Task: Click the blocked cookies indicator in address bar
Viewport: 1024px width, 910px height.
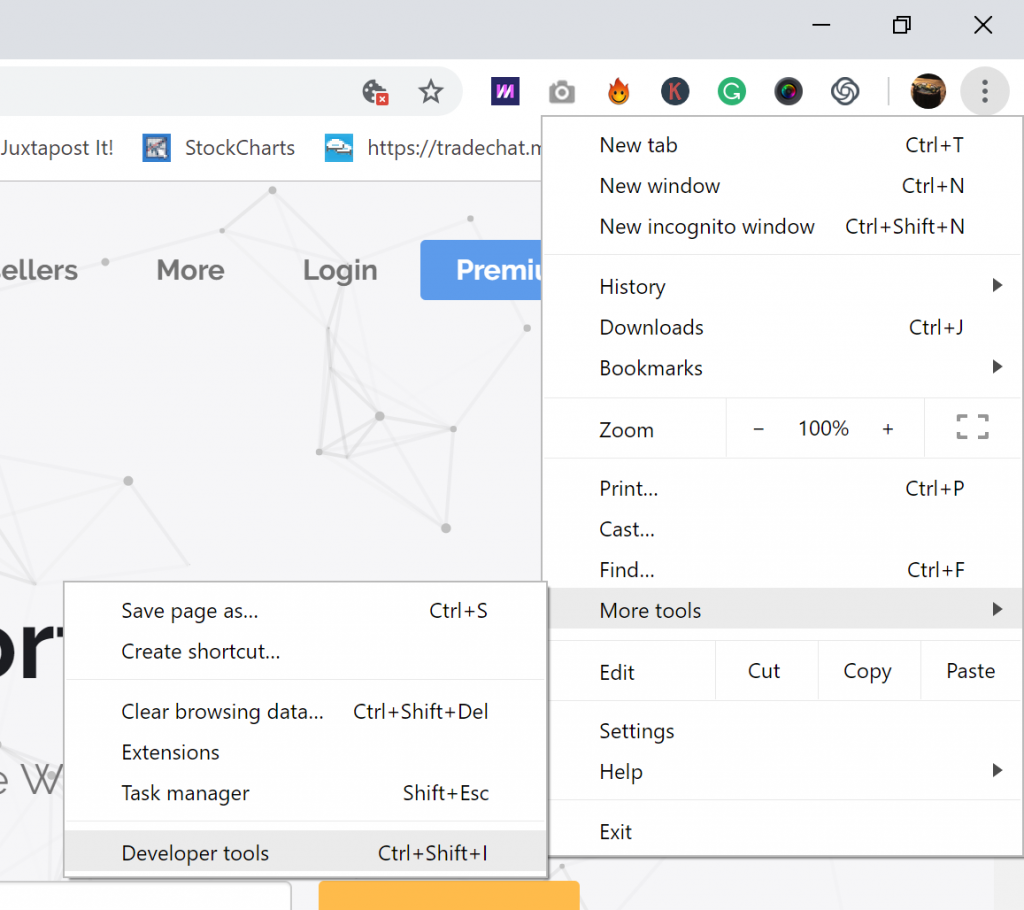Action: pos(375,91)
